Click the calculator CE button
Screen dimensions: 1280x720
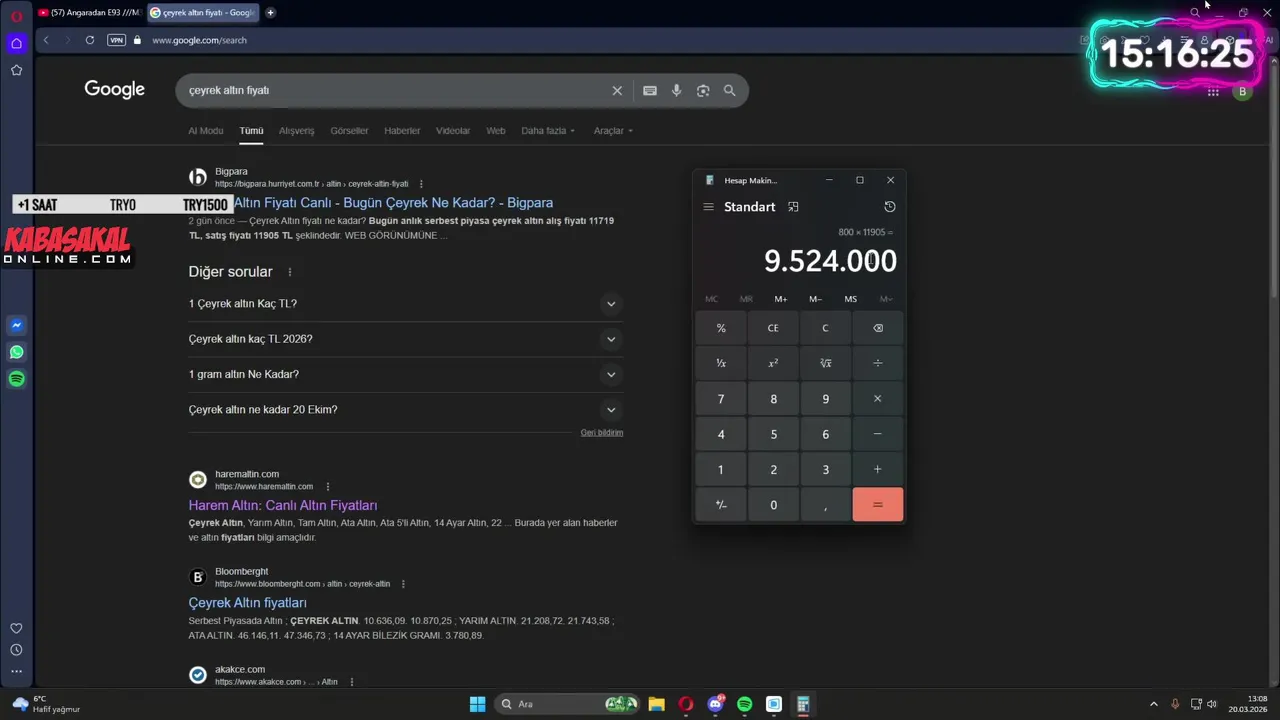773,328
